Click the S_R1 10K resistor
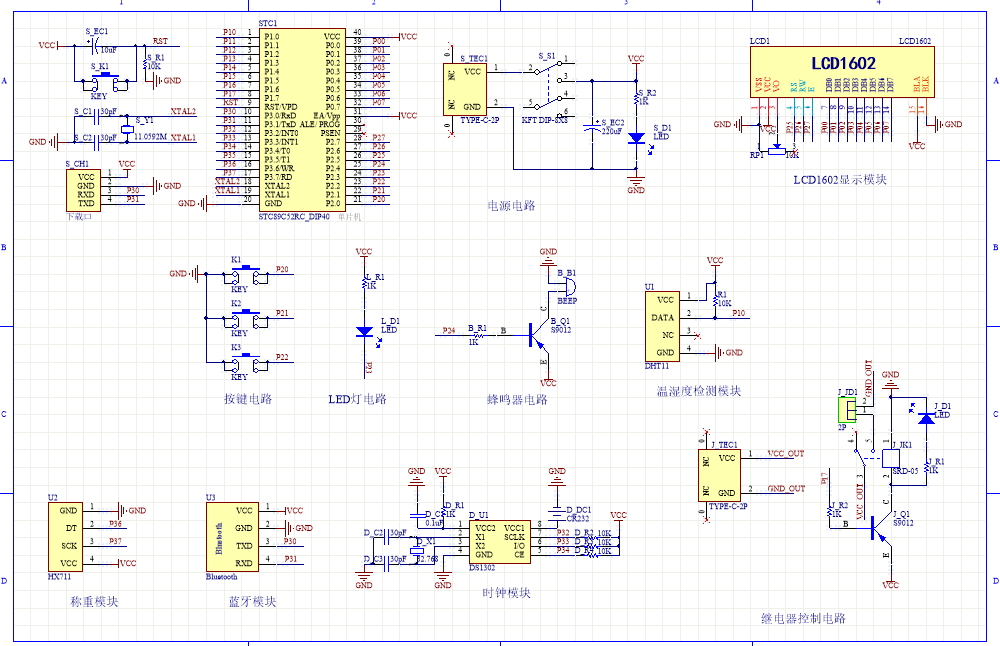The height and width of the screenshot is (646, 1000). point(146,65)
